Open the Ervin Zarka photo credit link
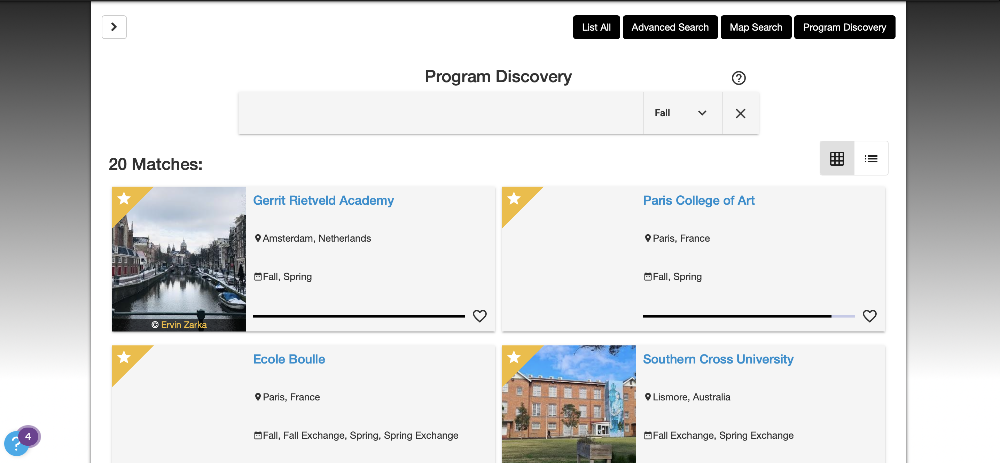 [184, 325]
